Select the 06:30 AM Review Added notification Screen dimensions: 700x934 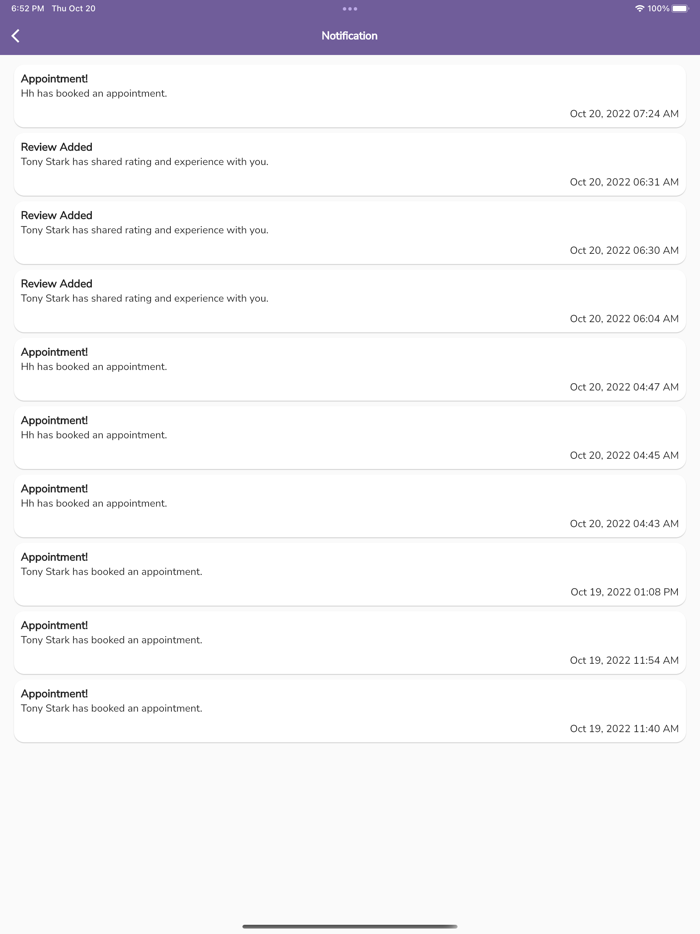coord(349,232)
